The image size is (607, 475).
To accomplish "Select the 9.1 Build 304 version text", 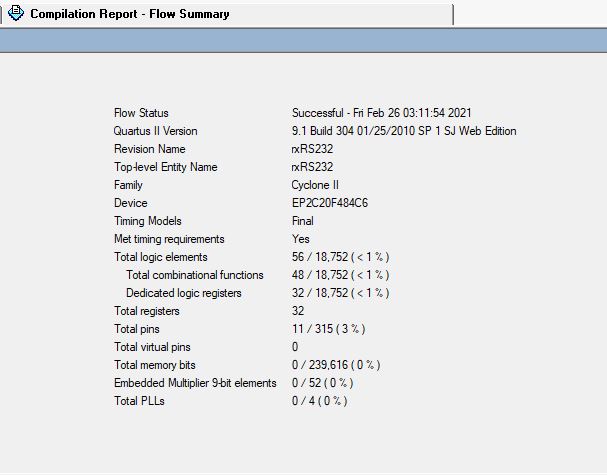I will click(404, 131).
